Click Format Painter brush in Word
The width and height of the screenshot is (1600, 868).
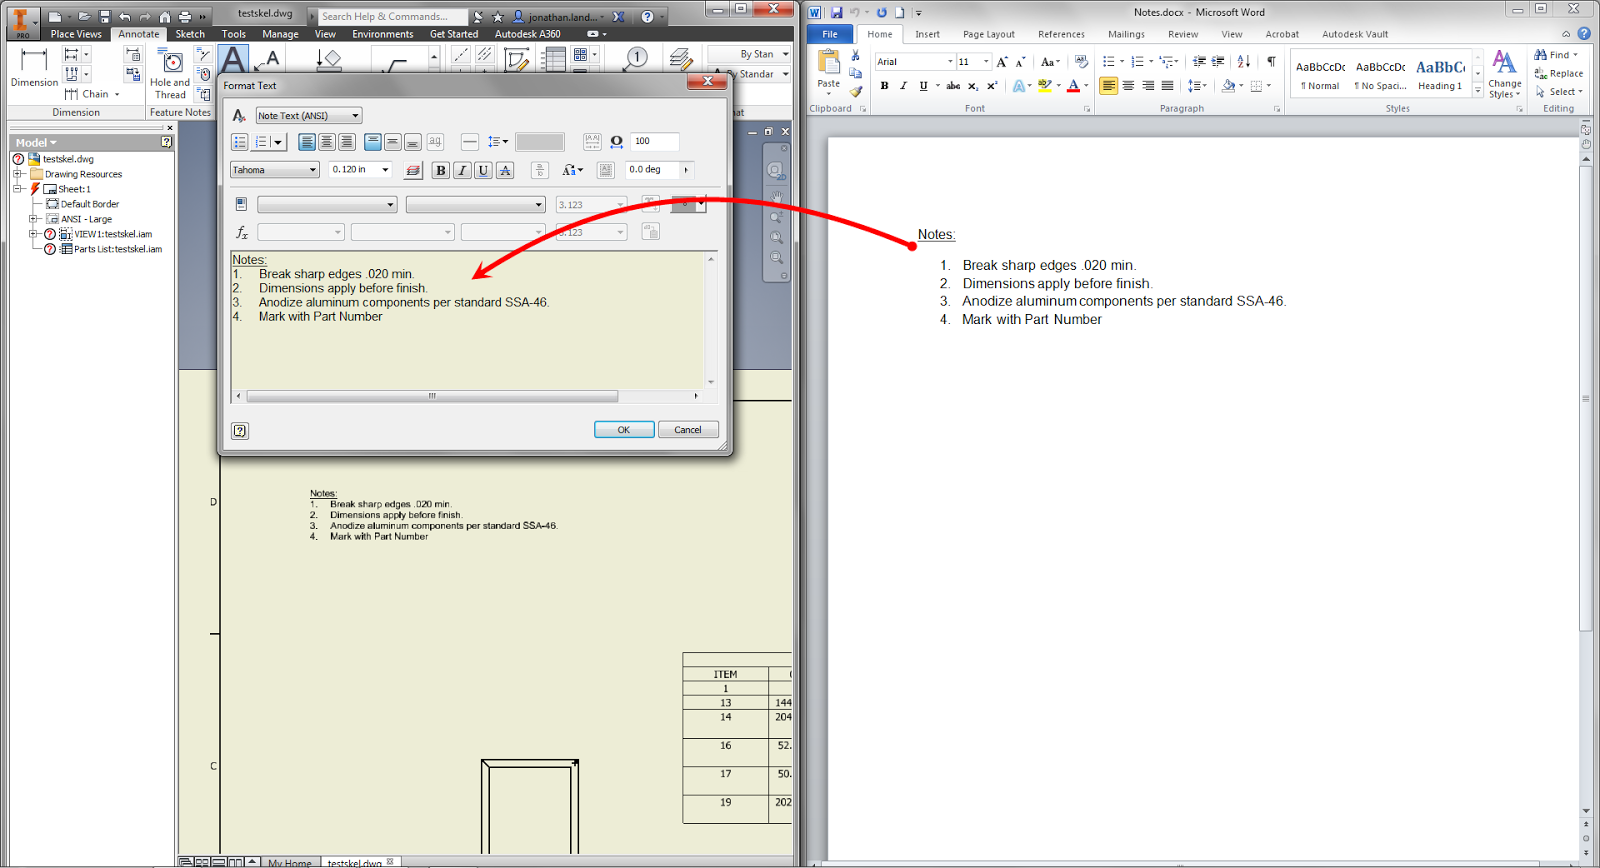[856, 91]
